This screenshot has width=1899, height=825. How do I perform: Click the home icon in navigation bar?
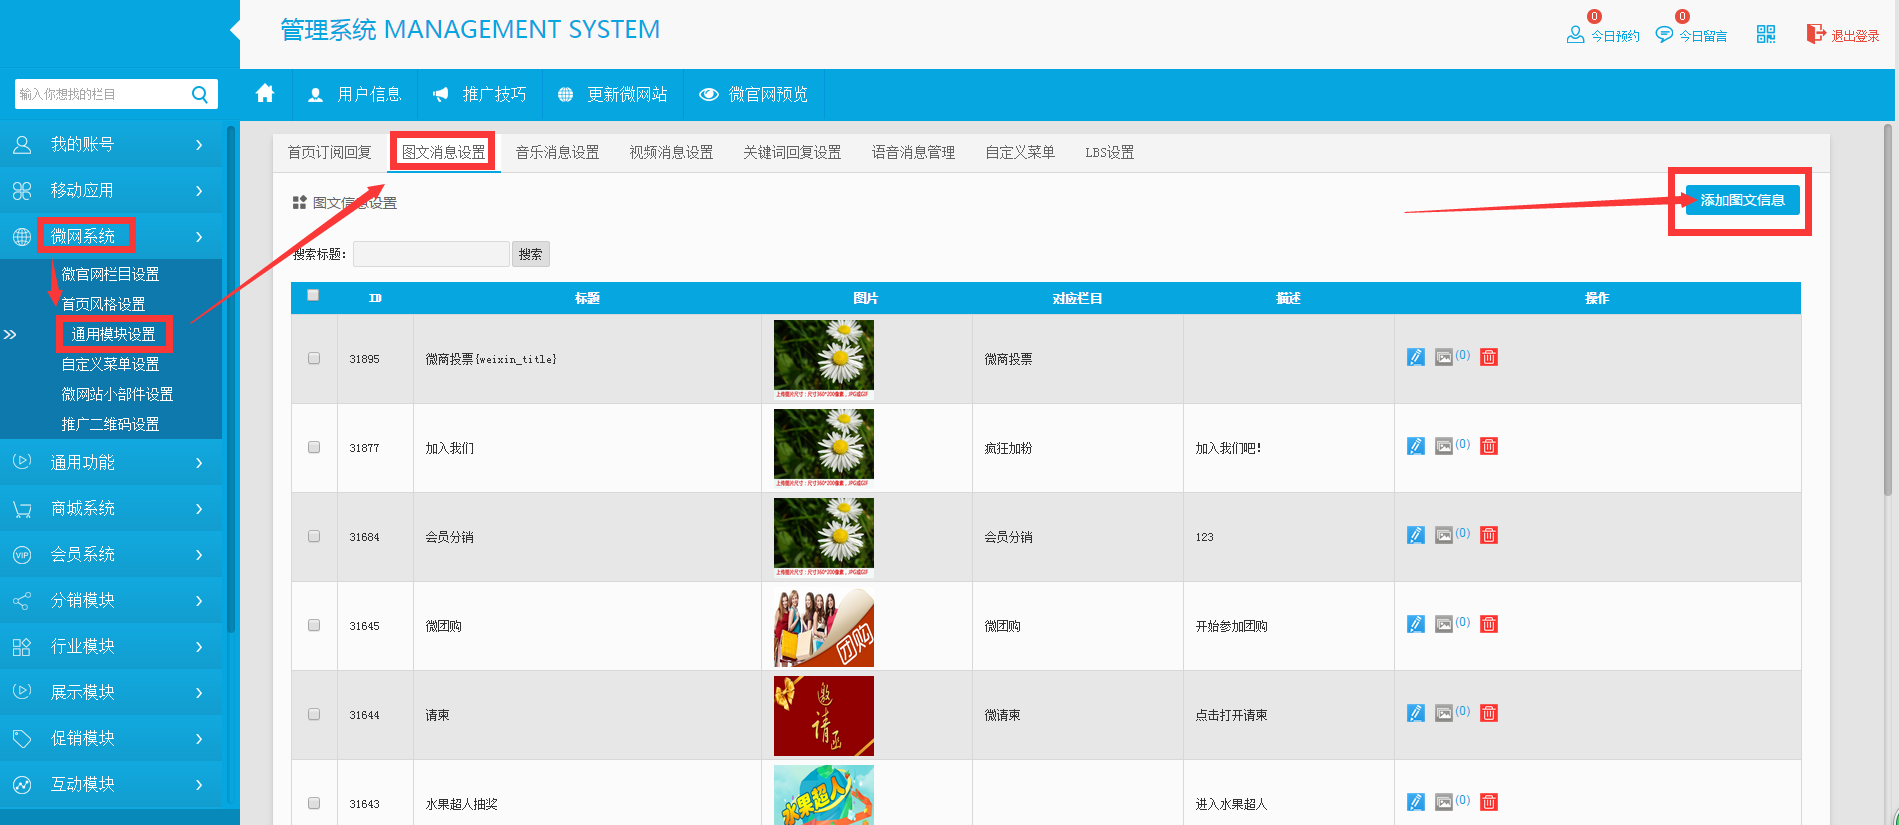point(265,94)
